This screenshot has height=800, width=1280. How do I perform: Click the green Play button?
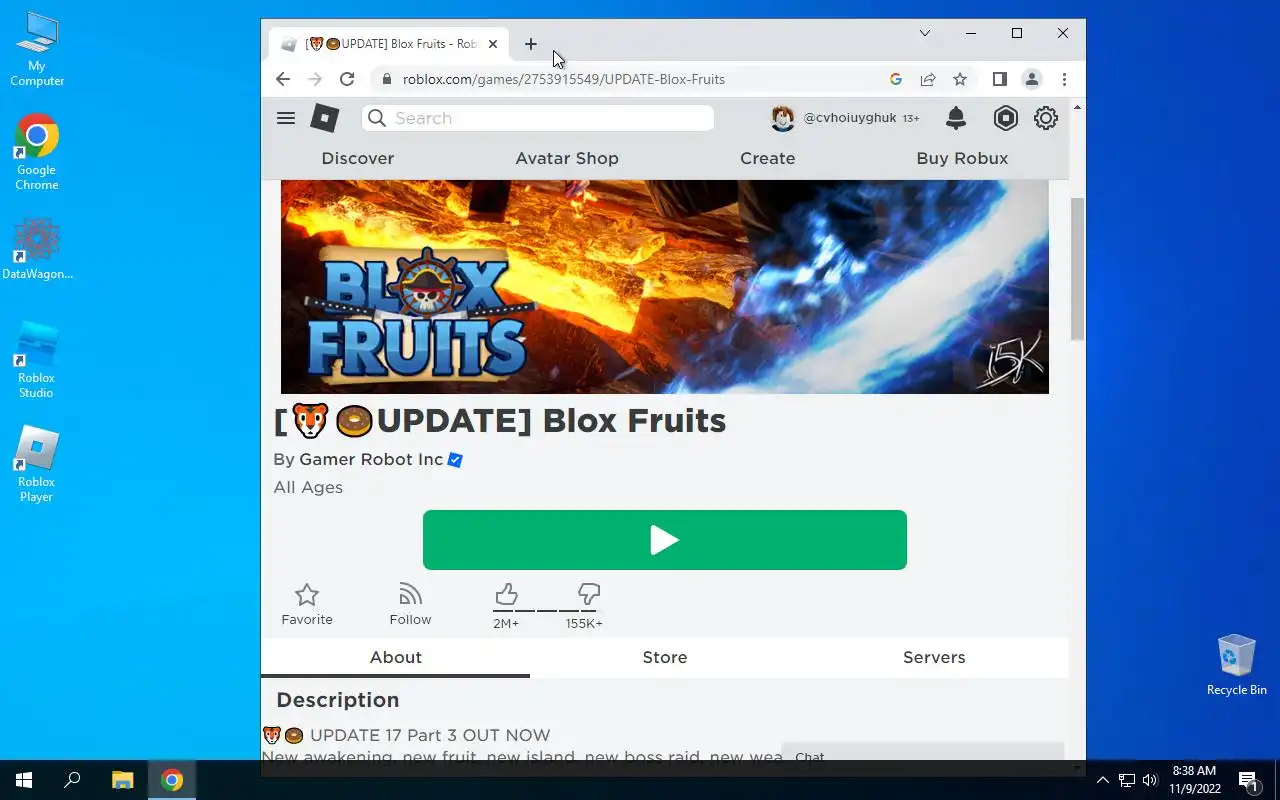point(665,540)
